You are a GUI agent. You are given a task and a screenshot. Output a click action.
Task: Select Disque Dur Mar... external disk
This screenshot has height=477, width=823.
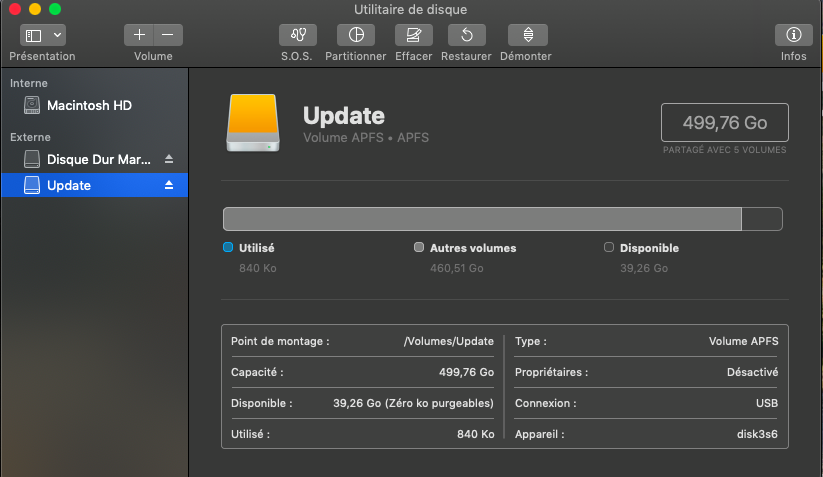click(94, 159)
